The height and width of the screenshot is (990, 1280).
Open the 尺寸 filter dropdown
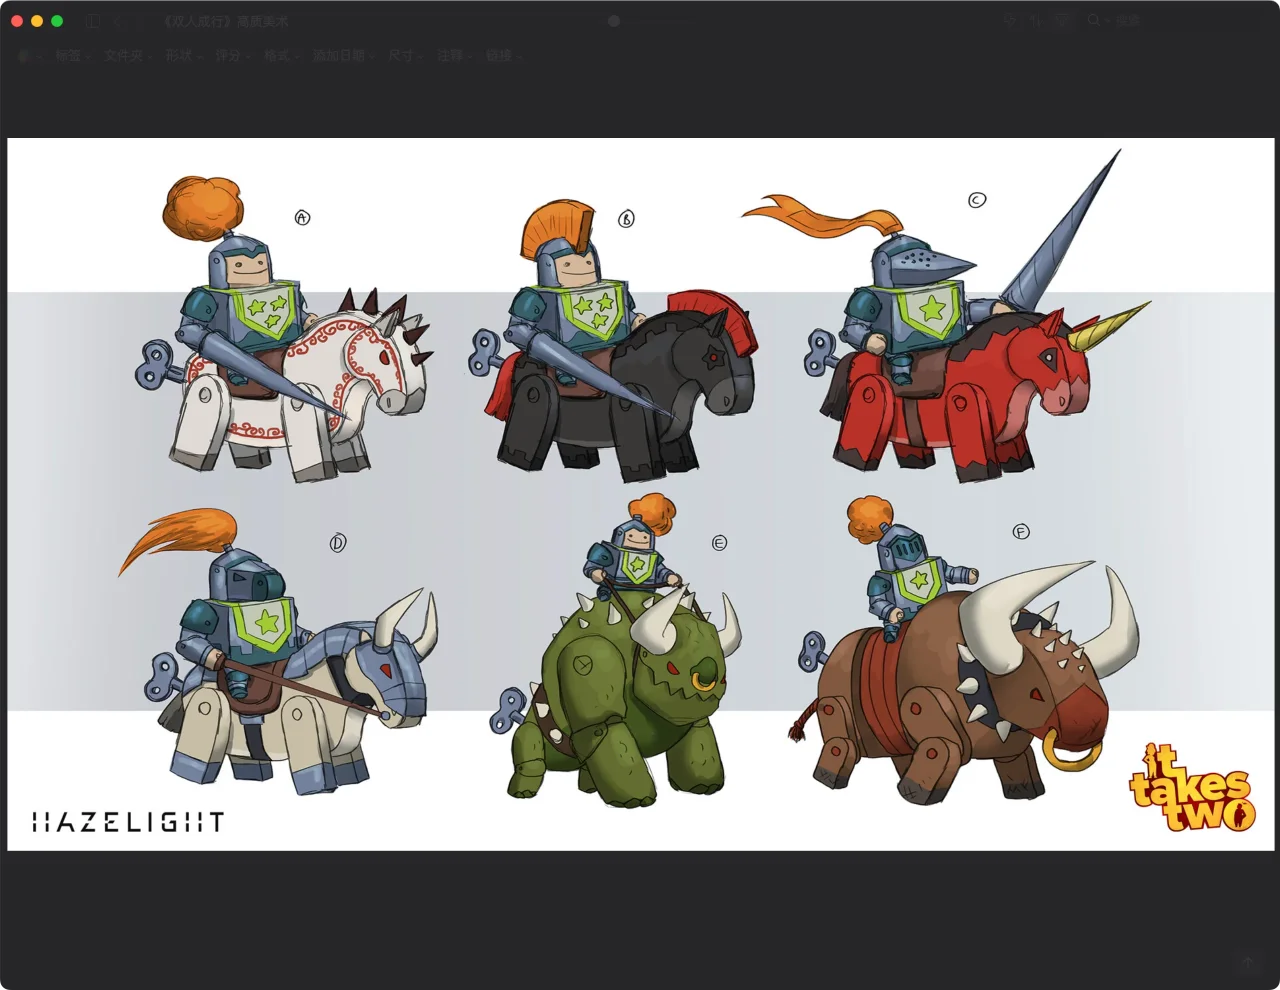point(406,56)
